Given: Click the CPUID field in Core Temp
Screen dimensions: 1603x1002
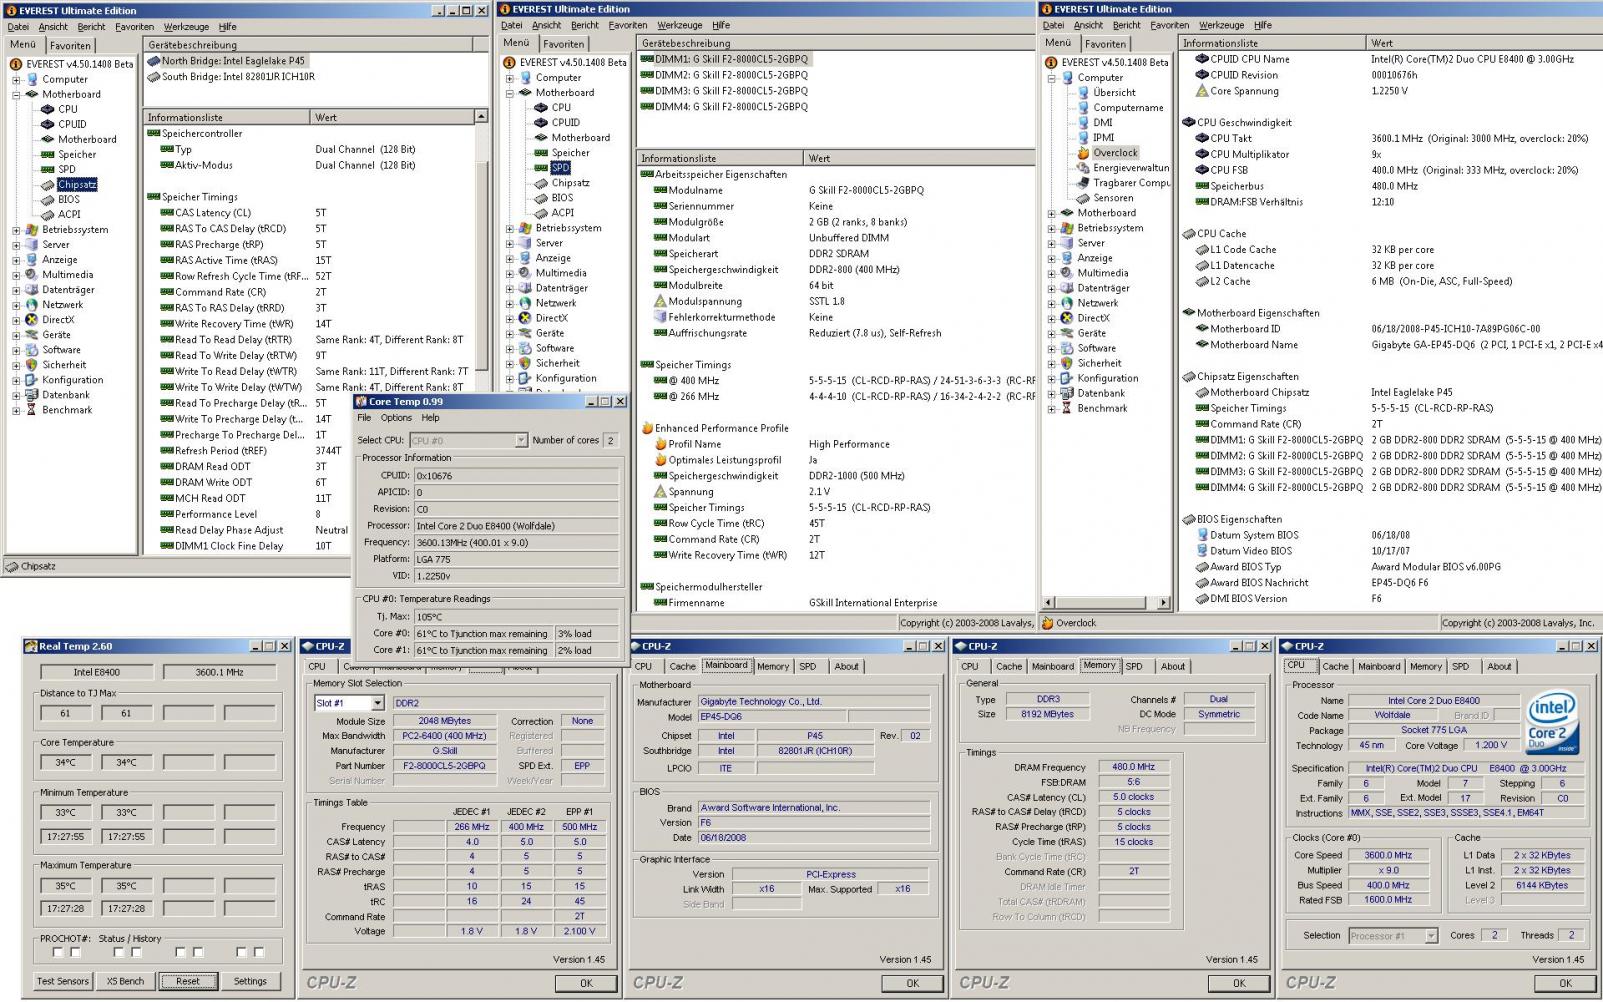Looking at the screenshot, I should click(515, 476).
